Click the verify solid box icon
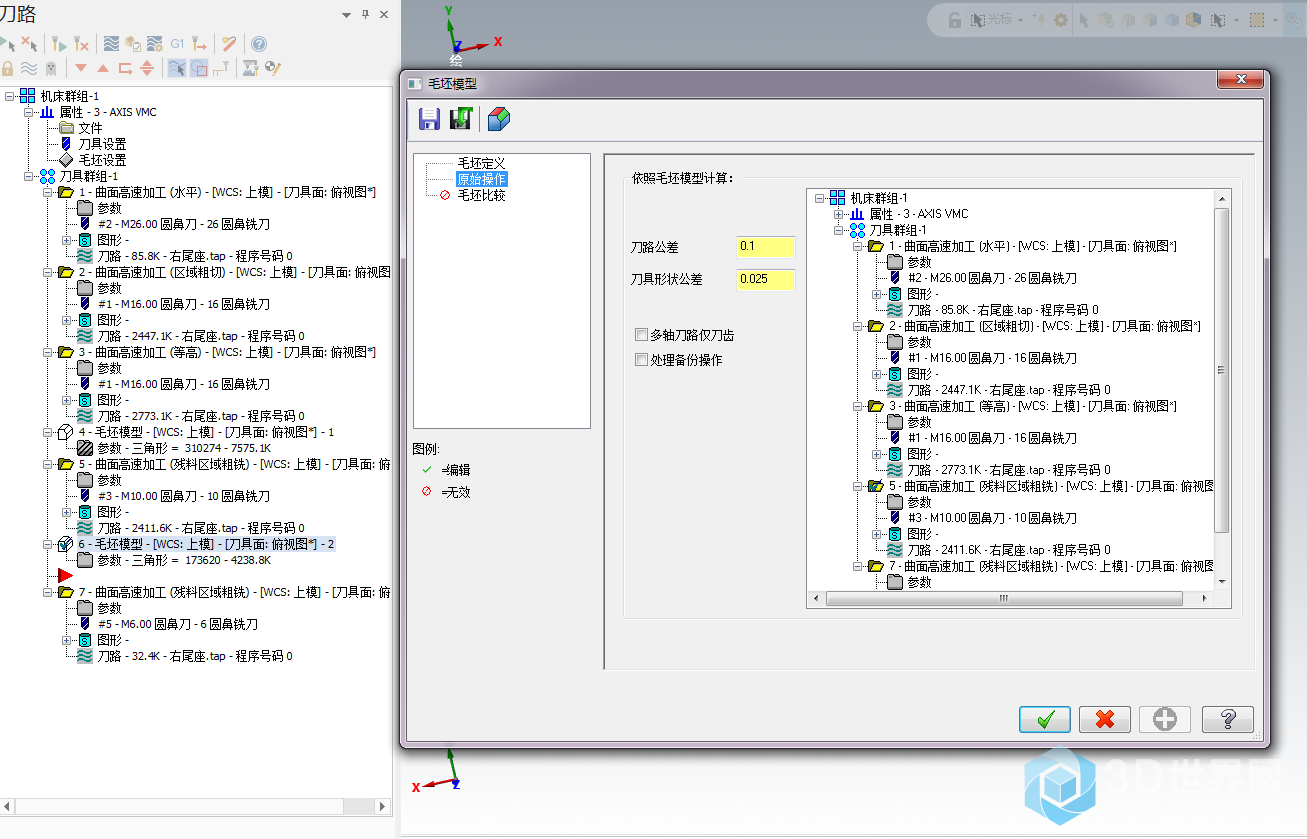1307x839 pixels. tap(133, 44)
